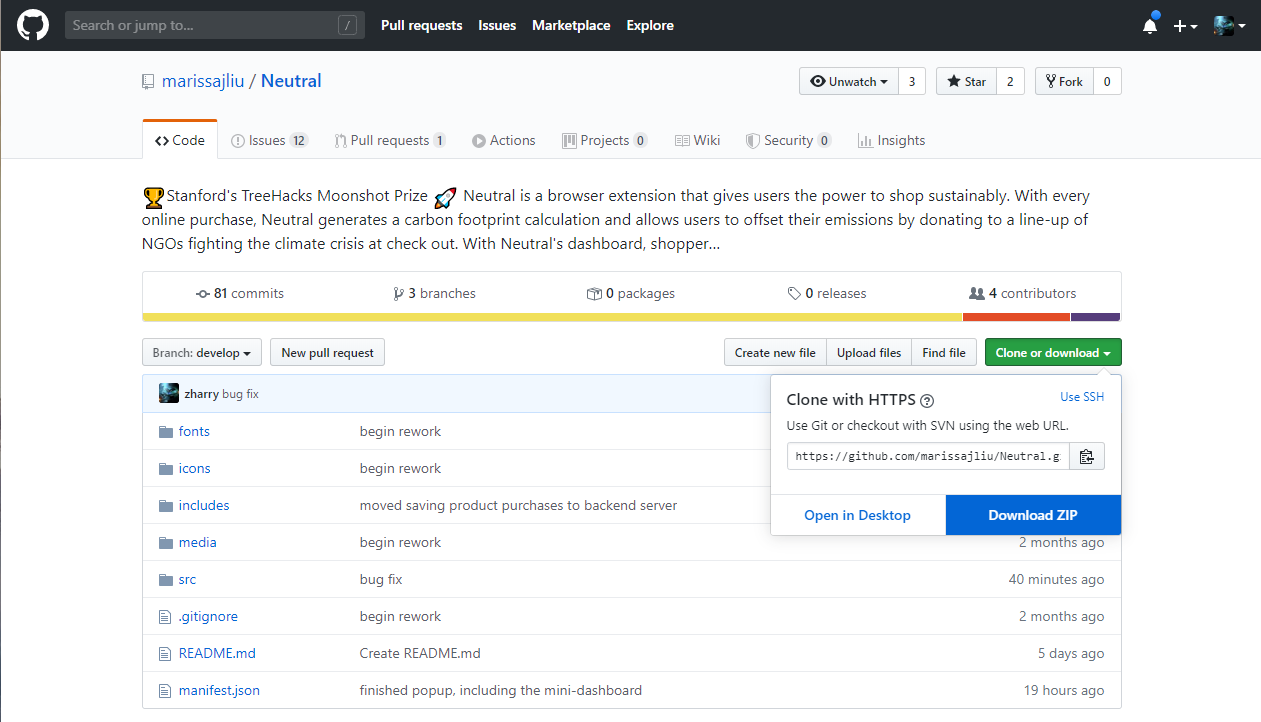View the 0 releases link
The width and height of the screenshot is (1261, 722).
point(827,294)
